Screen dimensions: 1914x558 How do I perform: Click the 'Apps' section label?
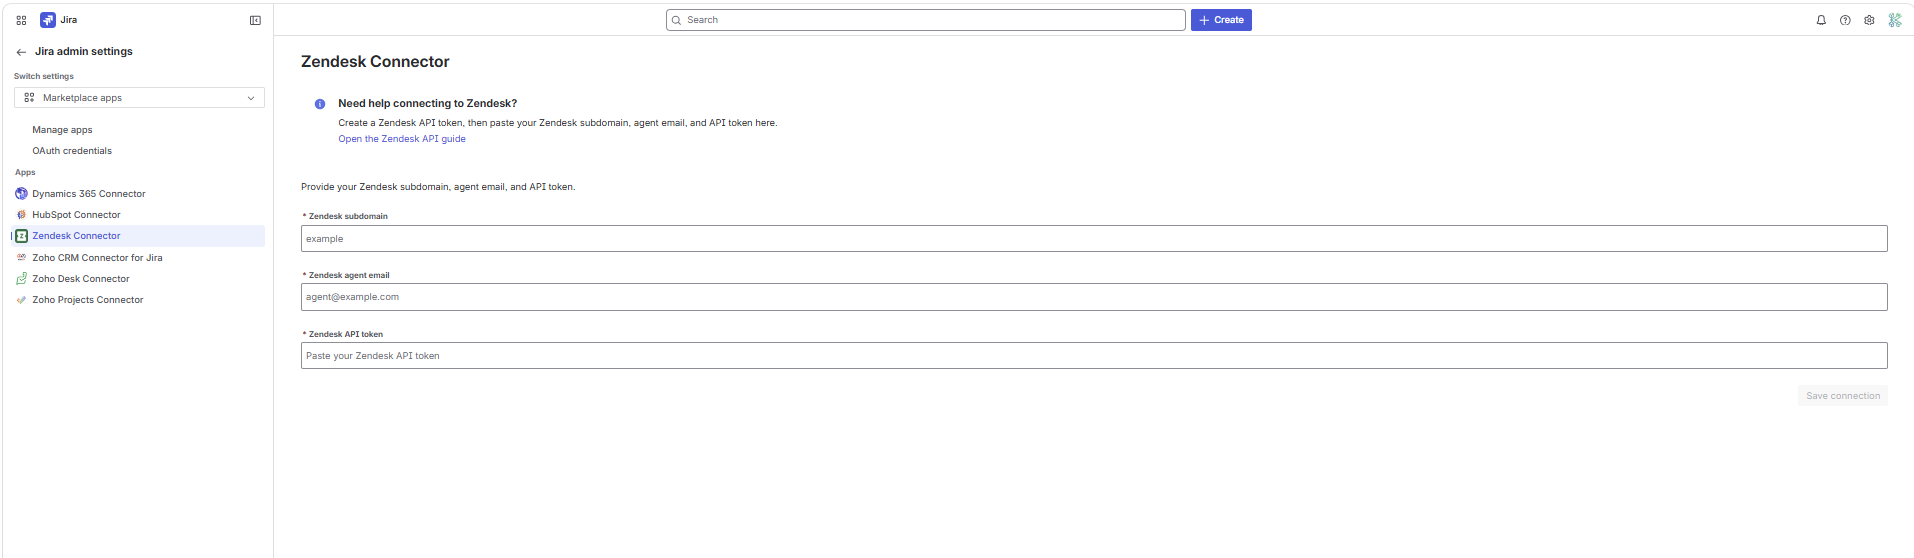pyautogui.click(x=25, y=173)
